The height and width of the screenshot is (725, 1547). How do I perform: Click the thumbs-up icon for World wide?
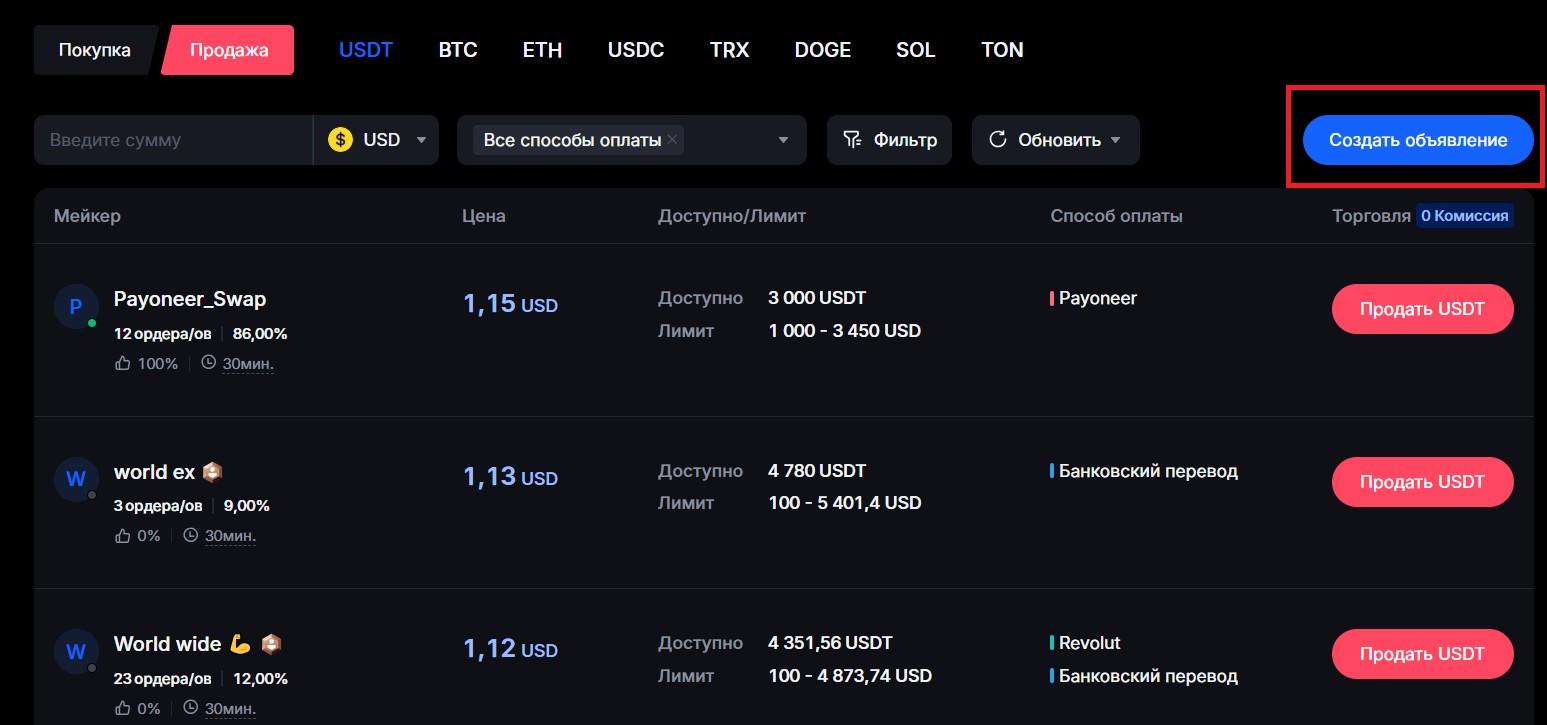click(123, 708)
